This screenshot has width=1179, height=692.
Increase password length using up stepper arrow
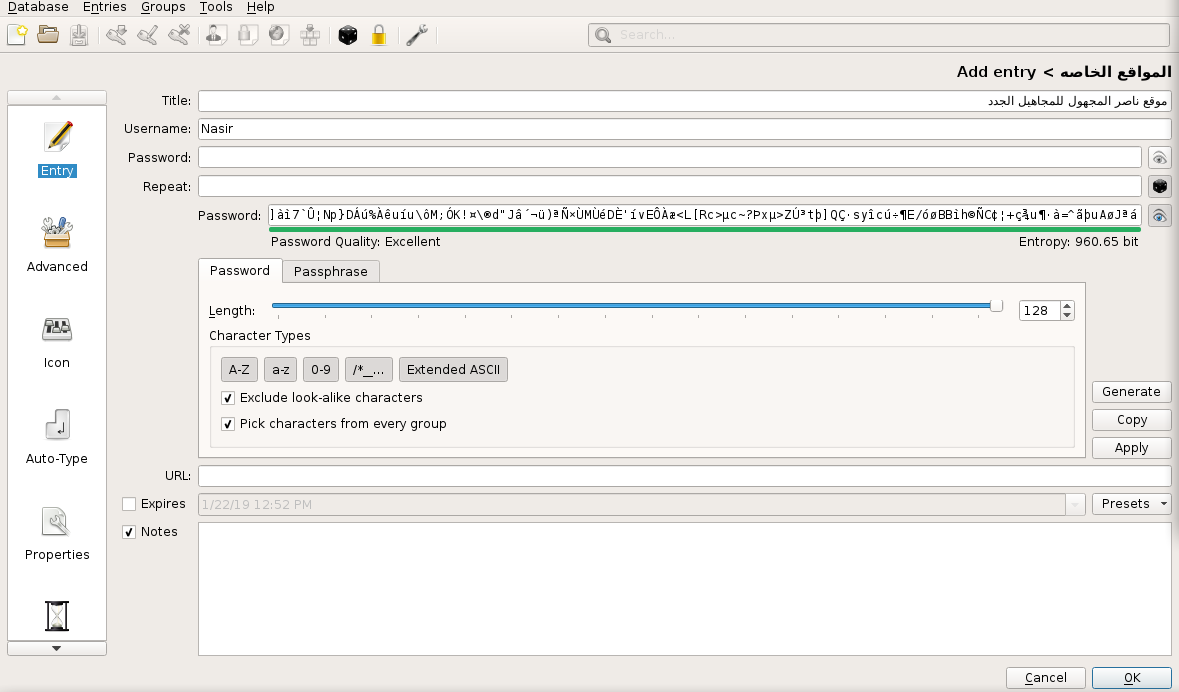click(1067, 306)
